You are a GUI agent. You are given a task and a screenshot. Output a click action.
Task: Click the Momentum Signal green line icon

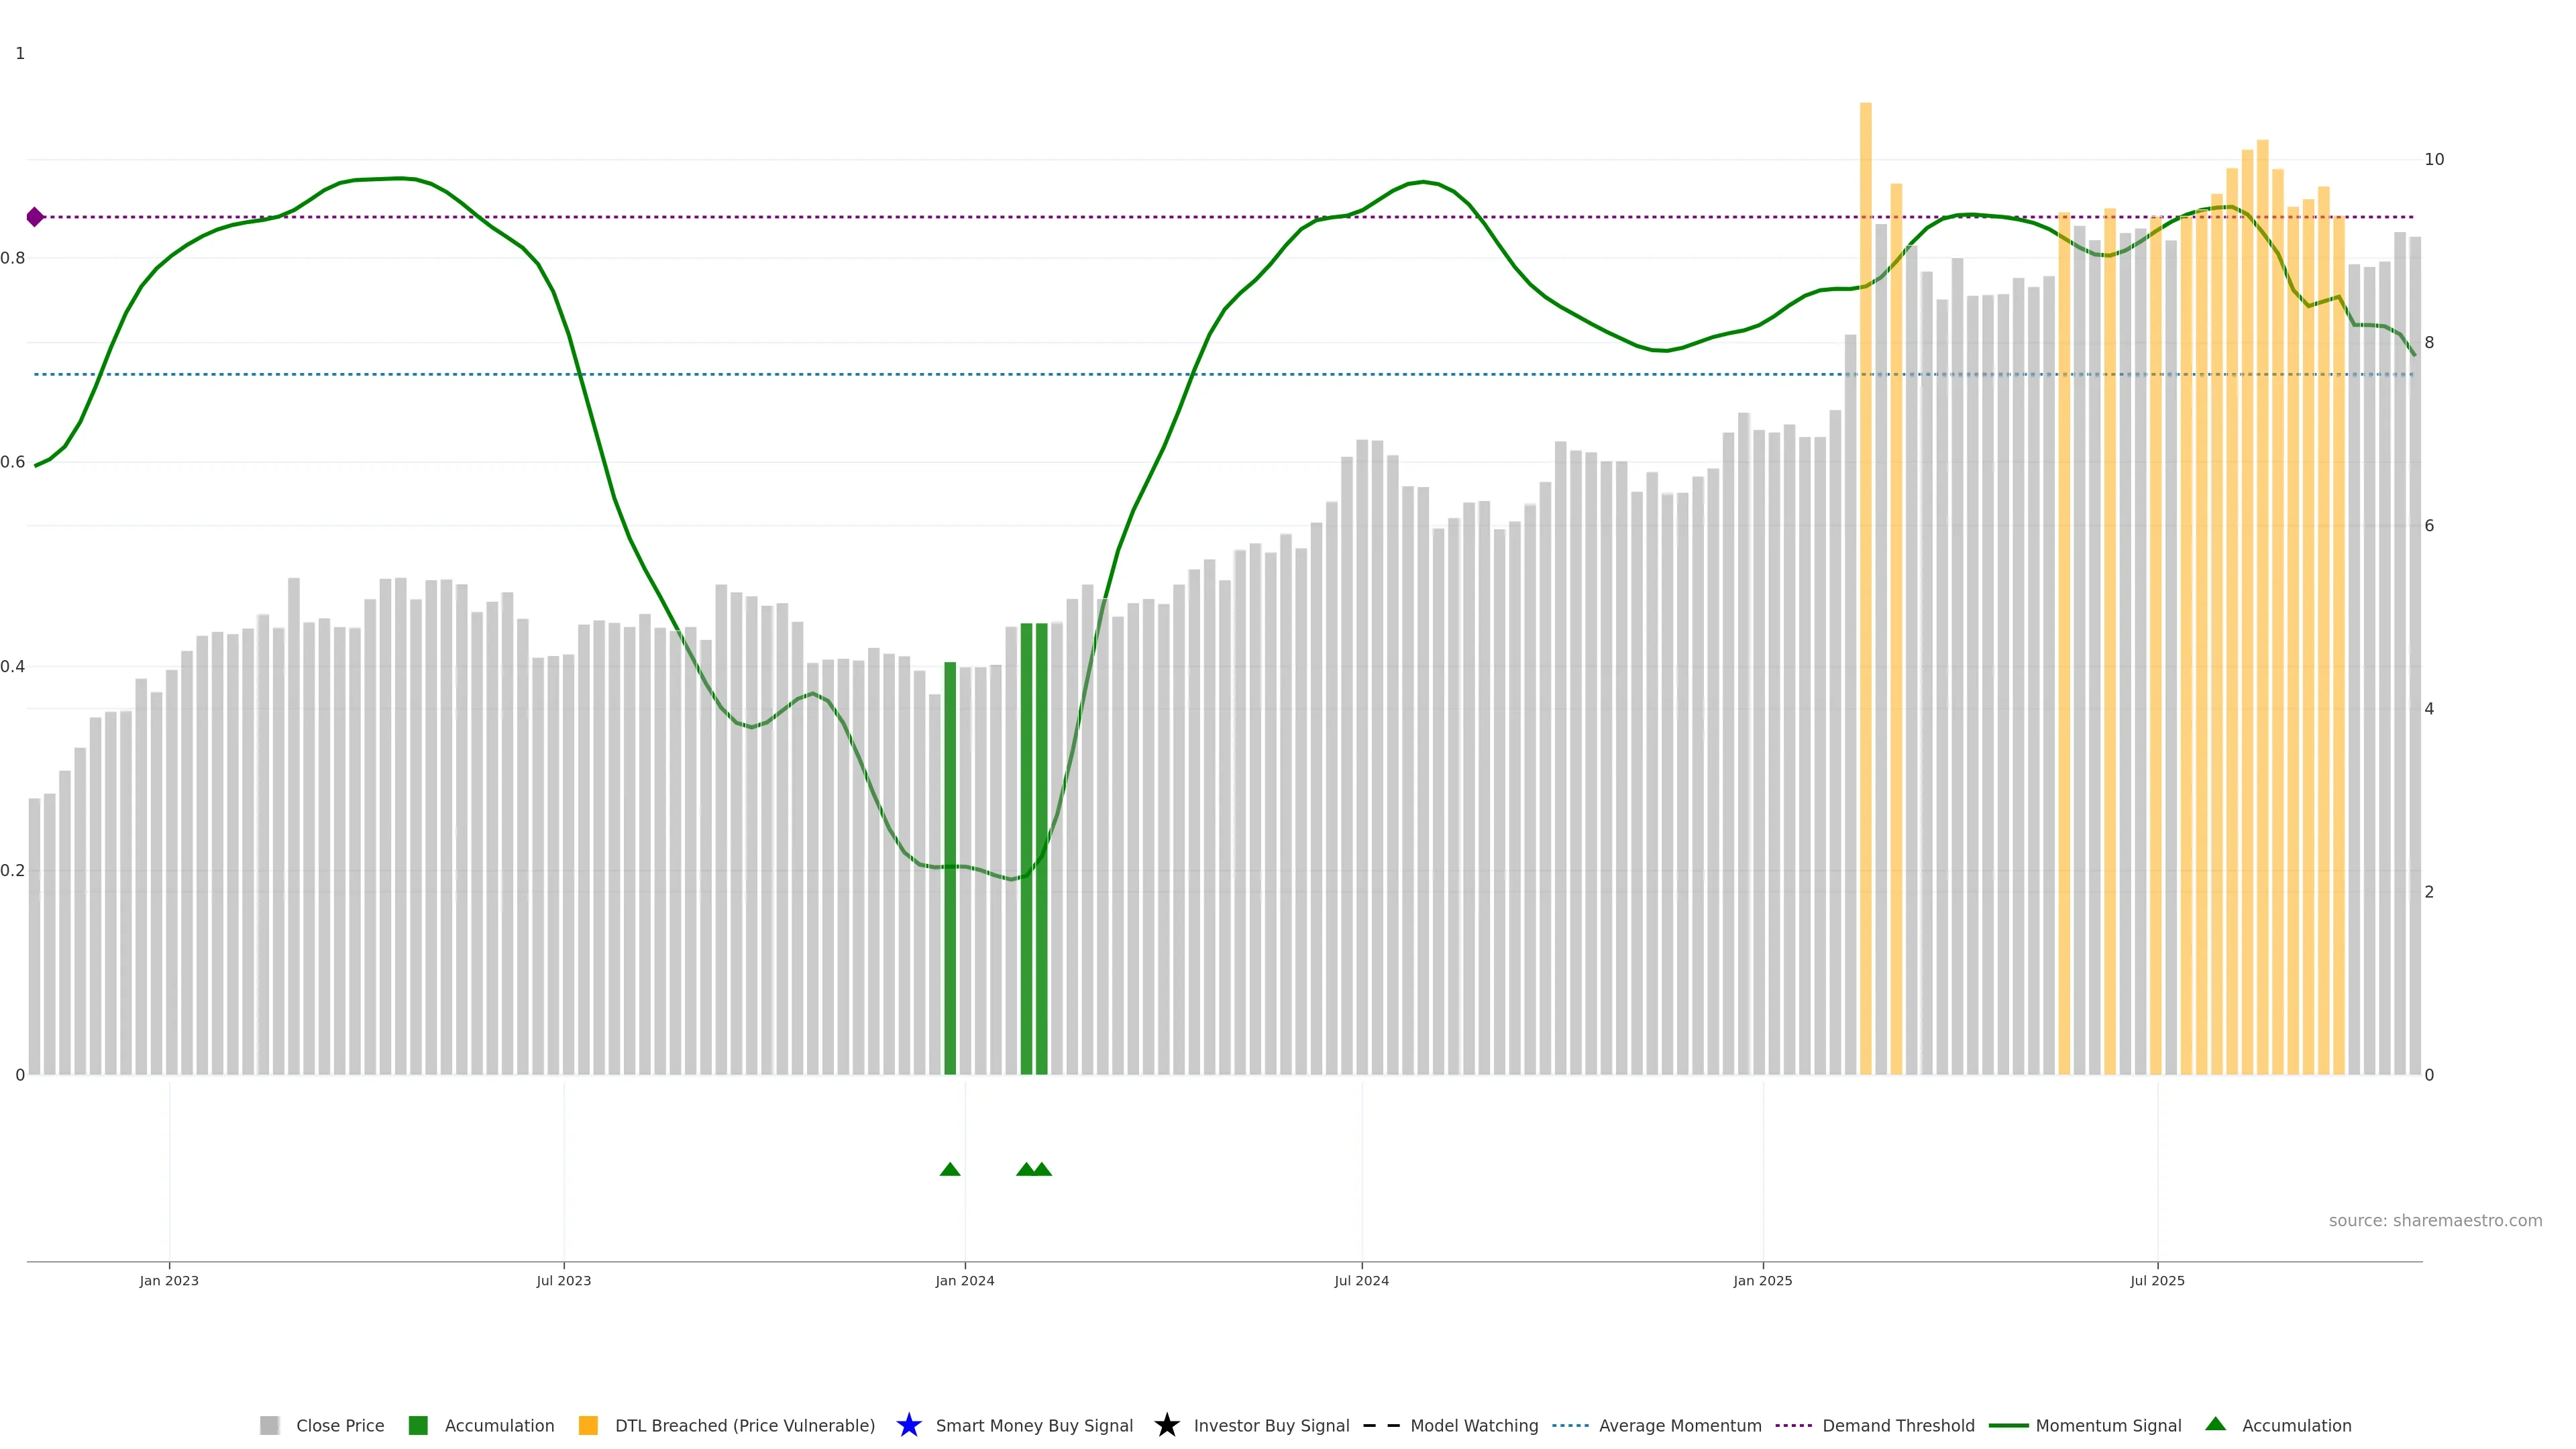pyautogui.click(x=2008, y=1425)
